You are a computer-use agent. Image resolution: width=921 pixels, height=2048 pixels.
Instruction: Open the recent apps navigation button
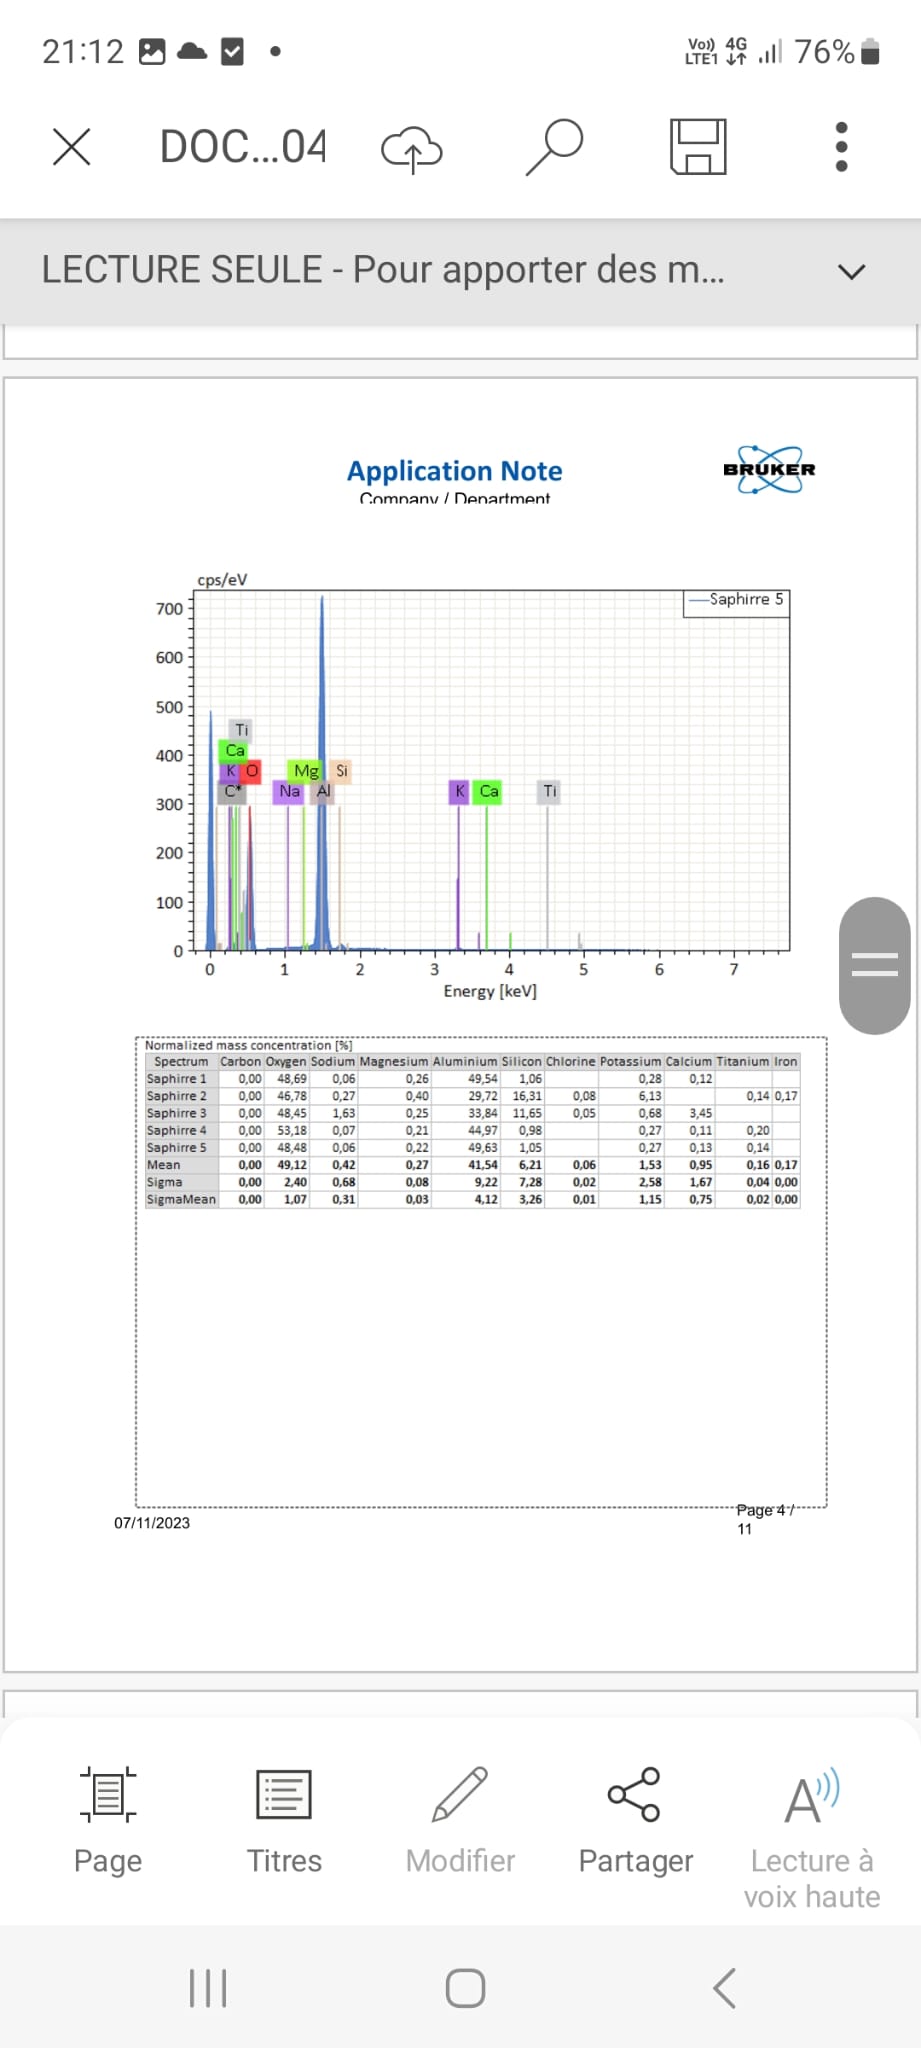click(208, 1988)
